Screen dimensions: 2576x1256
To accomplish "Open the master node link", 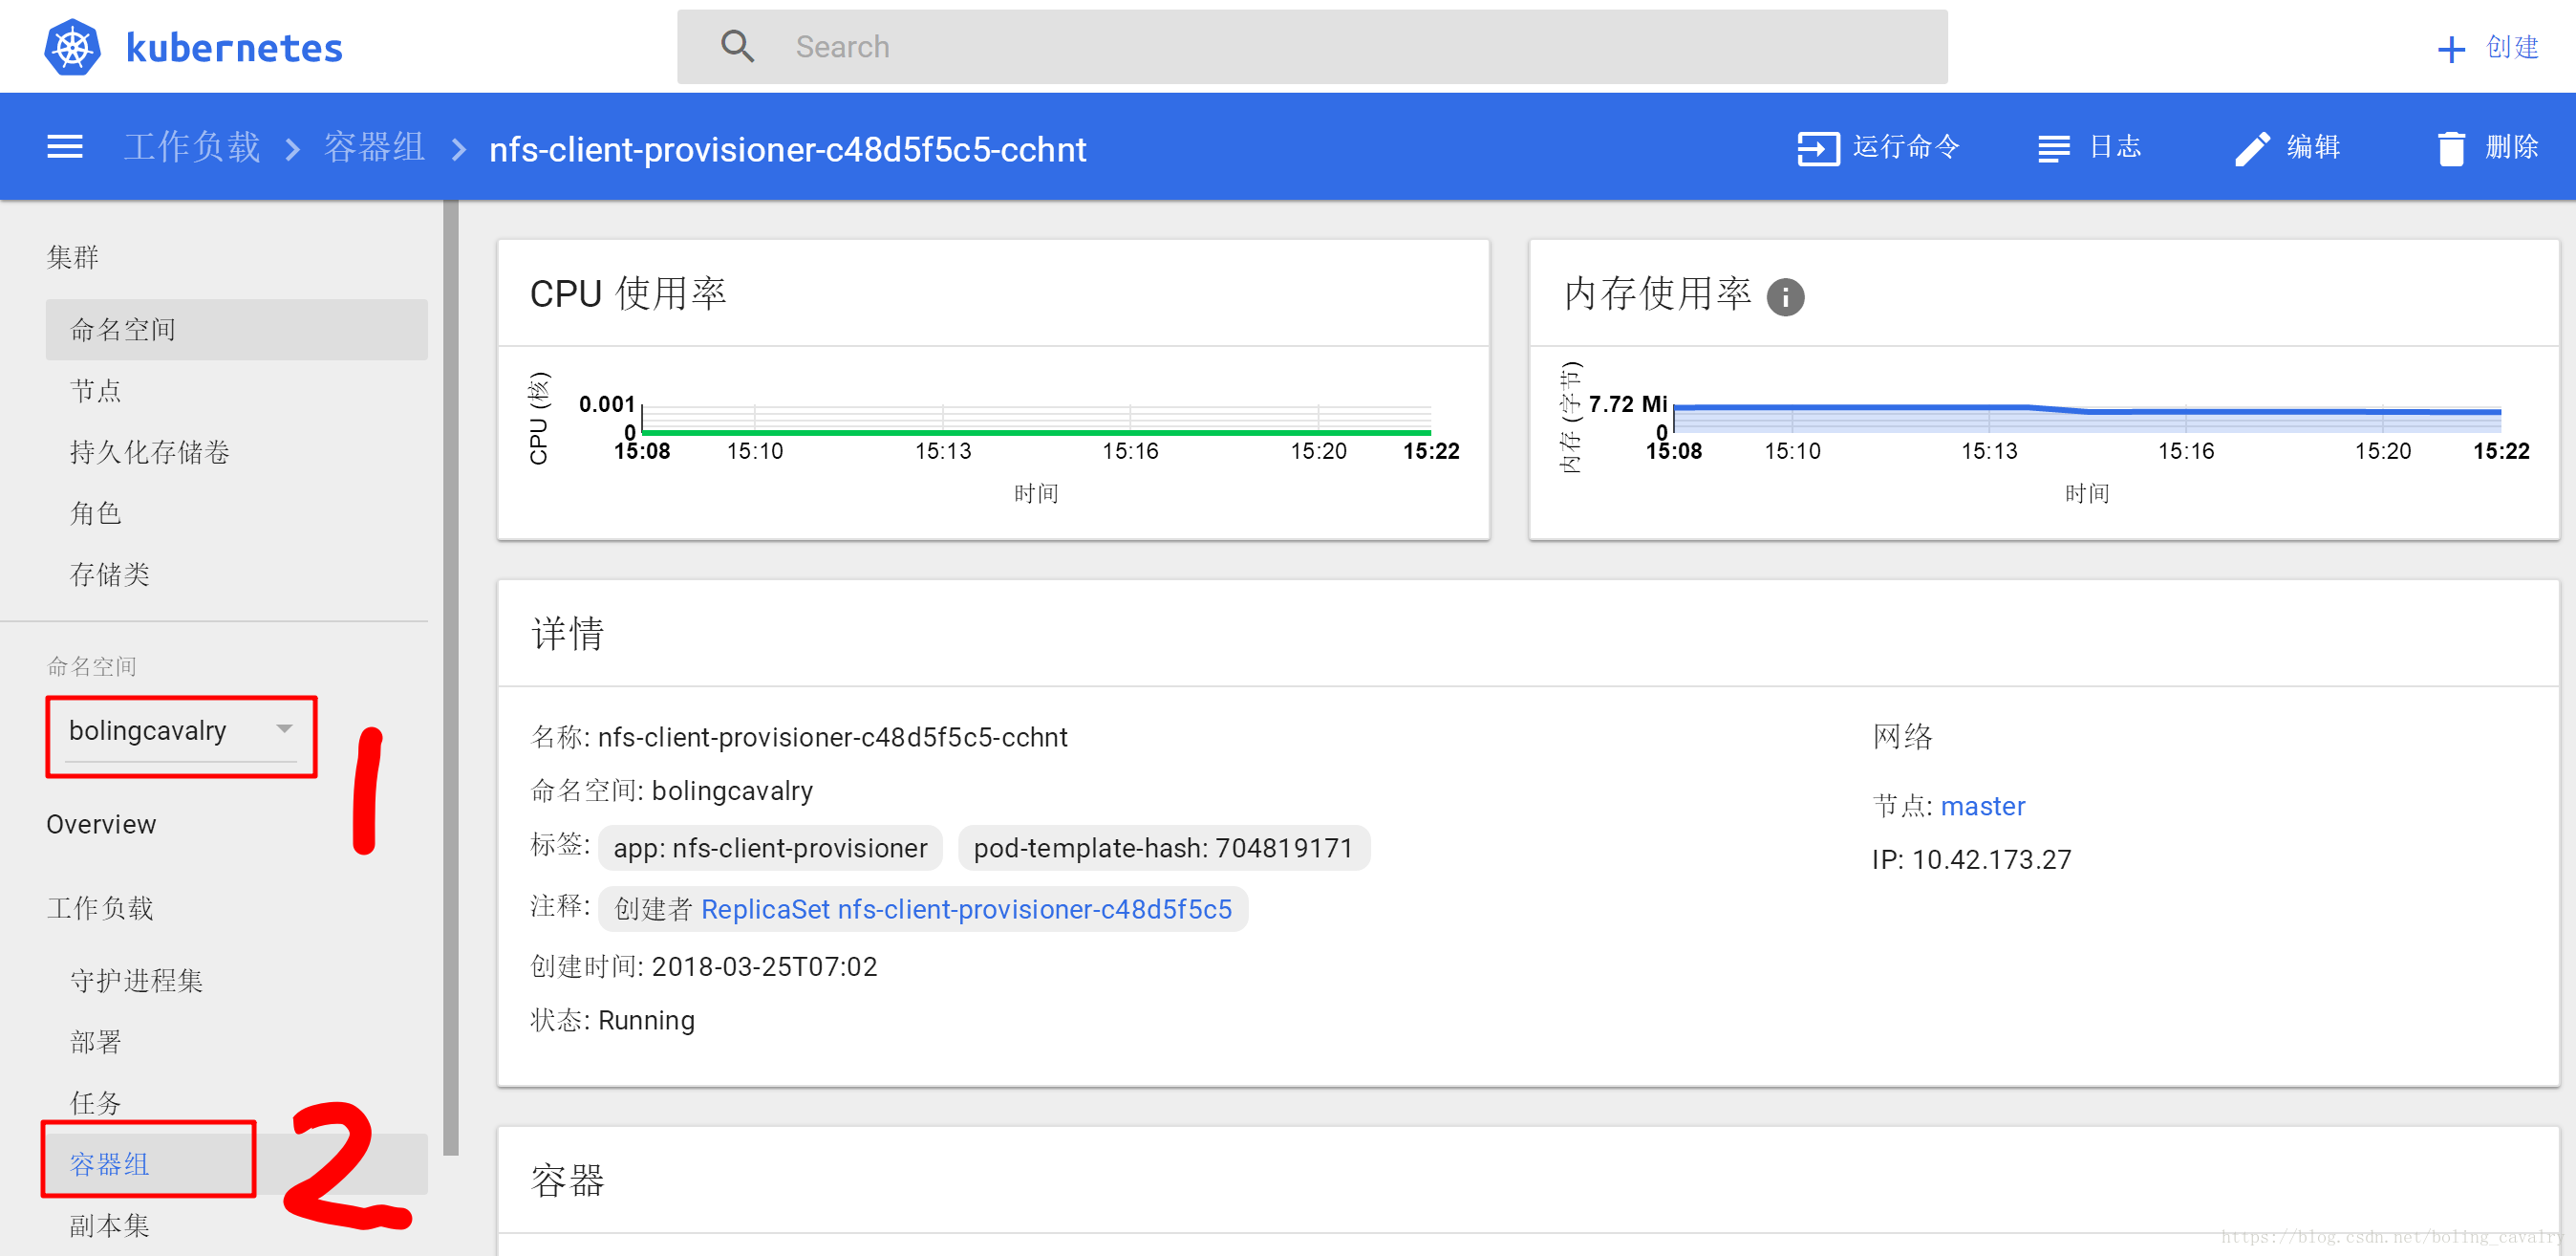I will tap(1982, 806).
